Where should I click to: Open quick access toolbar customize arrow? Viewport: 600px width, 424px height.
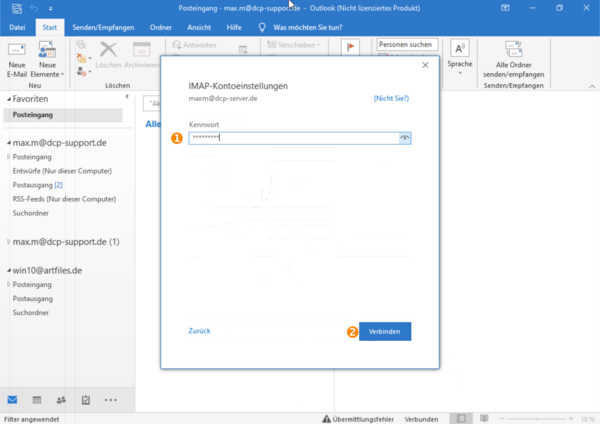[x=51, y=8]
